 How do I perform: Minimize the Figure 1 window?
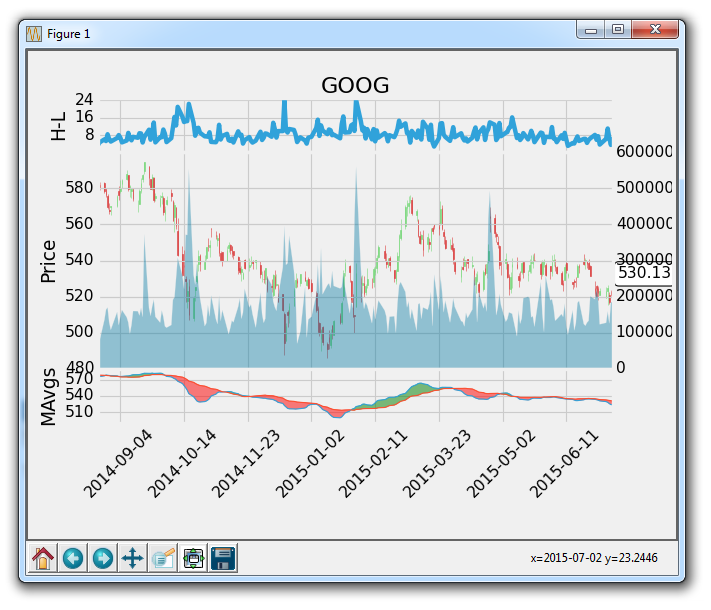591,31
